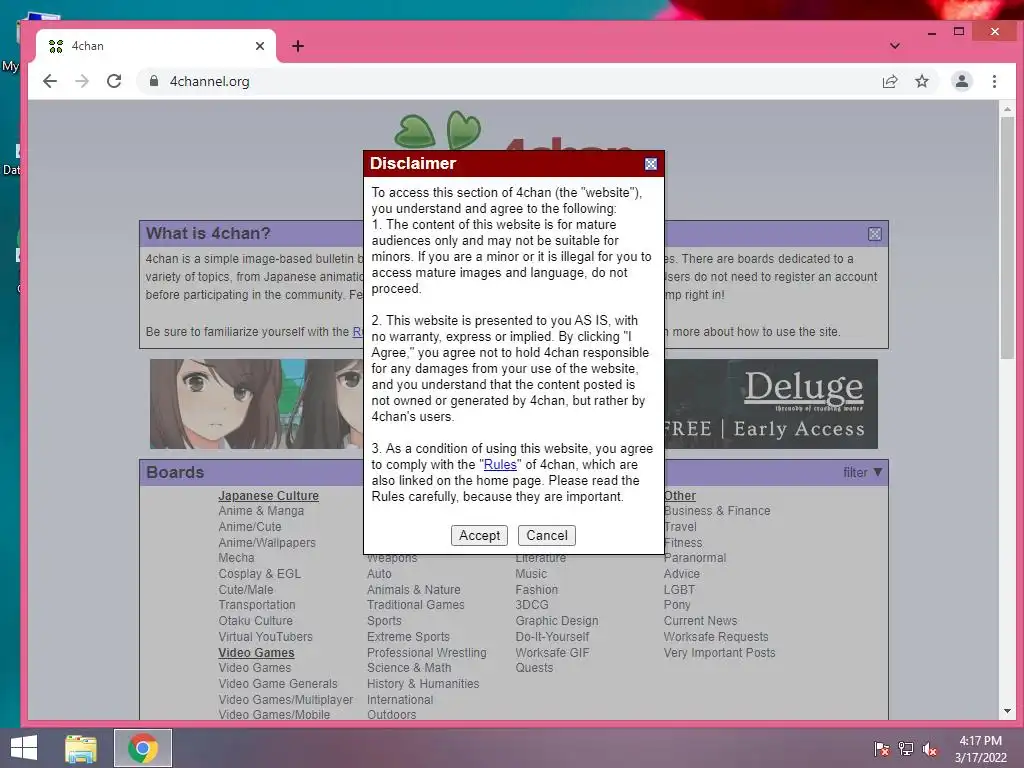1024x768 pixels.
Task: Click the Deluge Early Access banner ad
Action: click(771, 404)
